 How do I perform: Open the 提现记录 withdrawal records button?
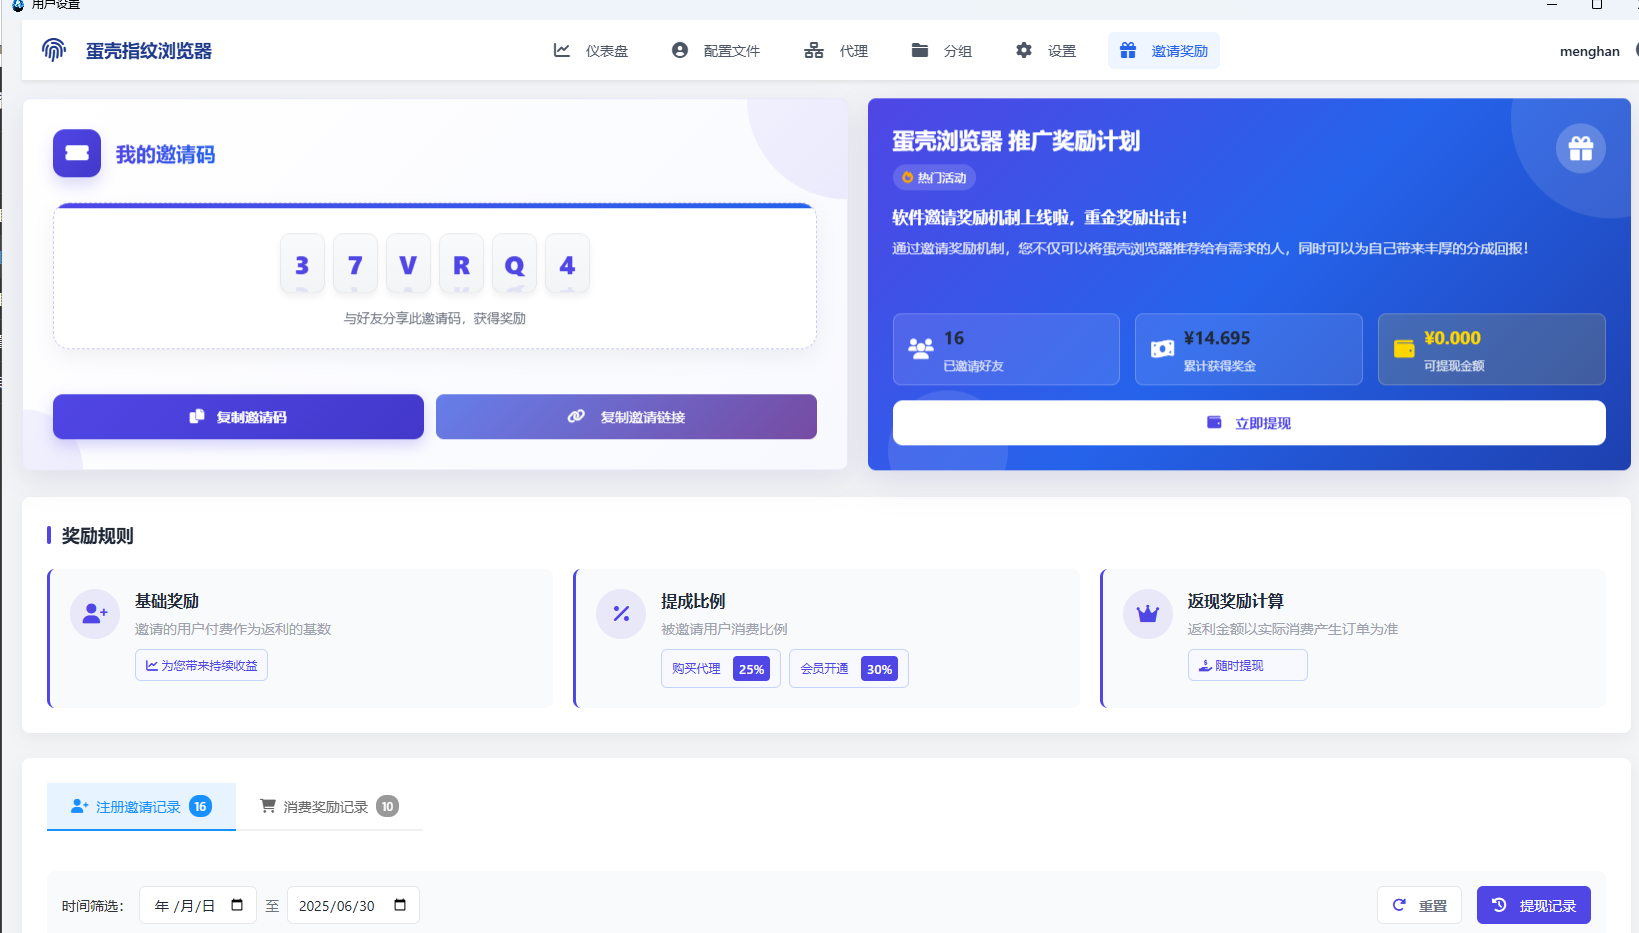pos(1533,905)
